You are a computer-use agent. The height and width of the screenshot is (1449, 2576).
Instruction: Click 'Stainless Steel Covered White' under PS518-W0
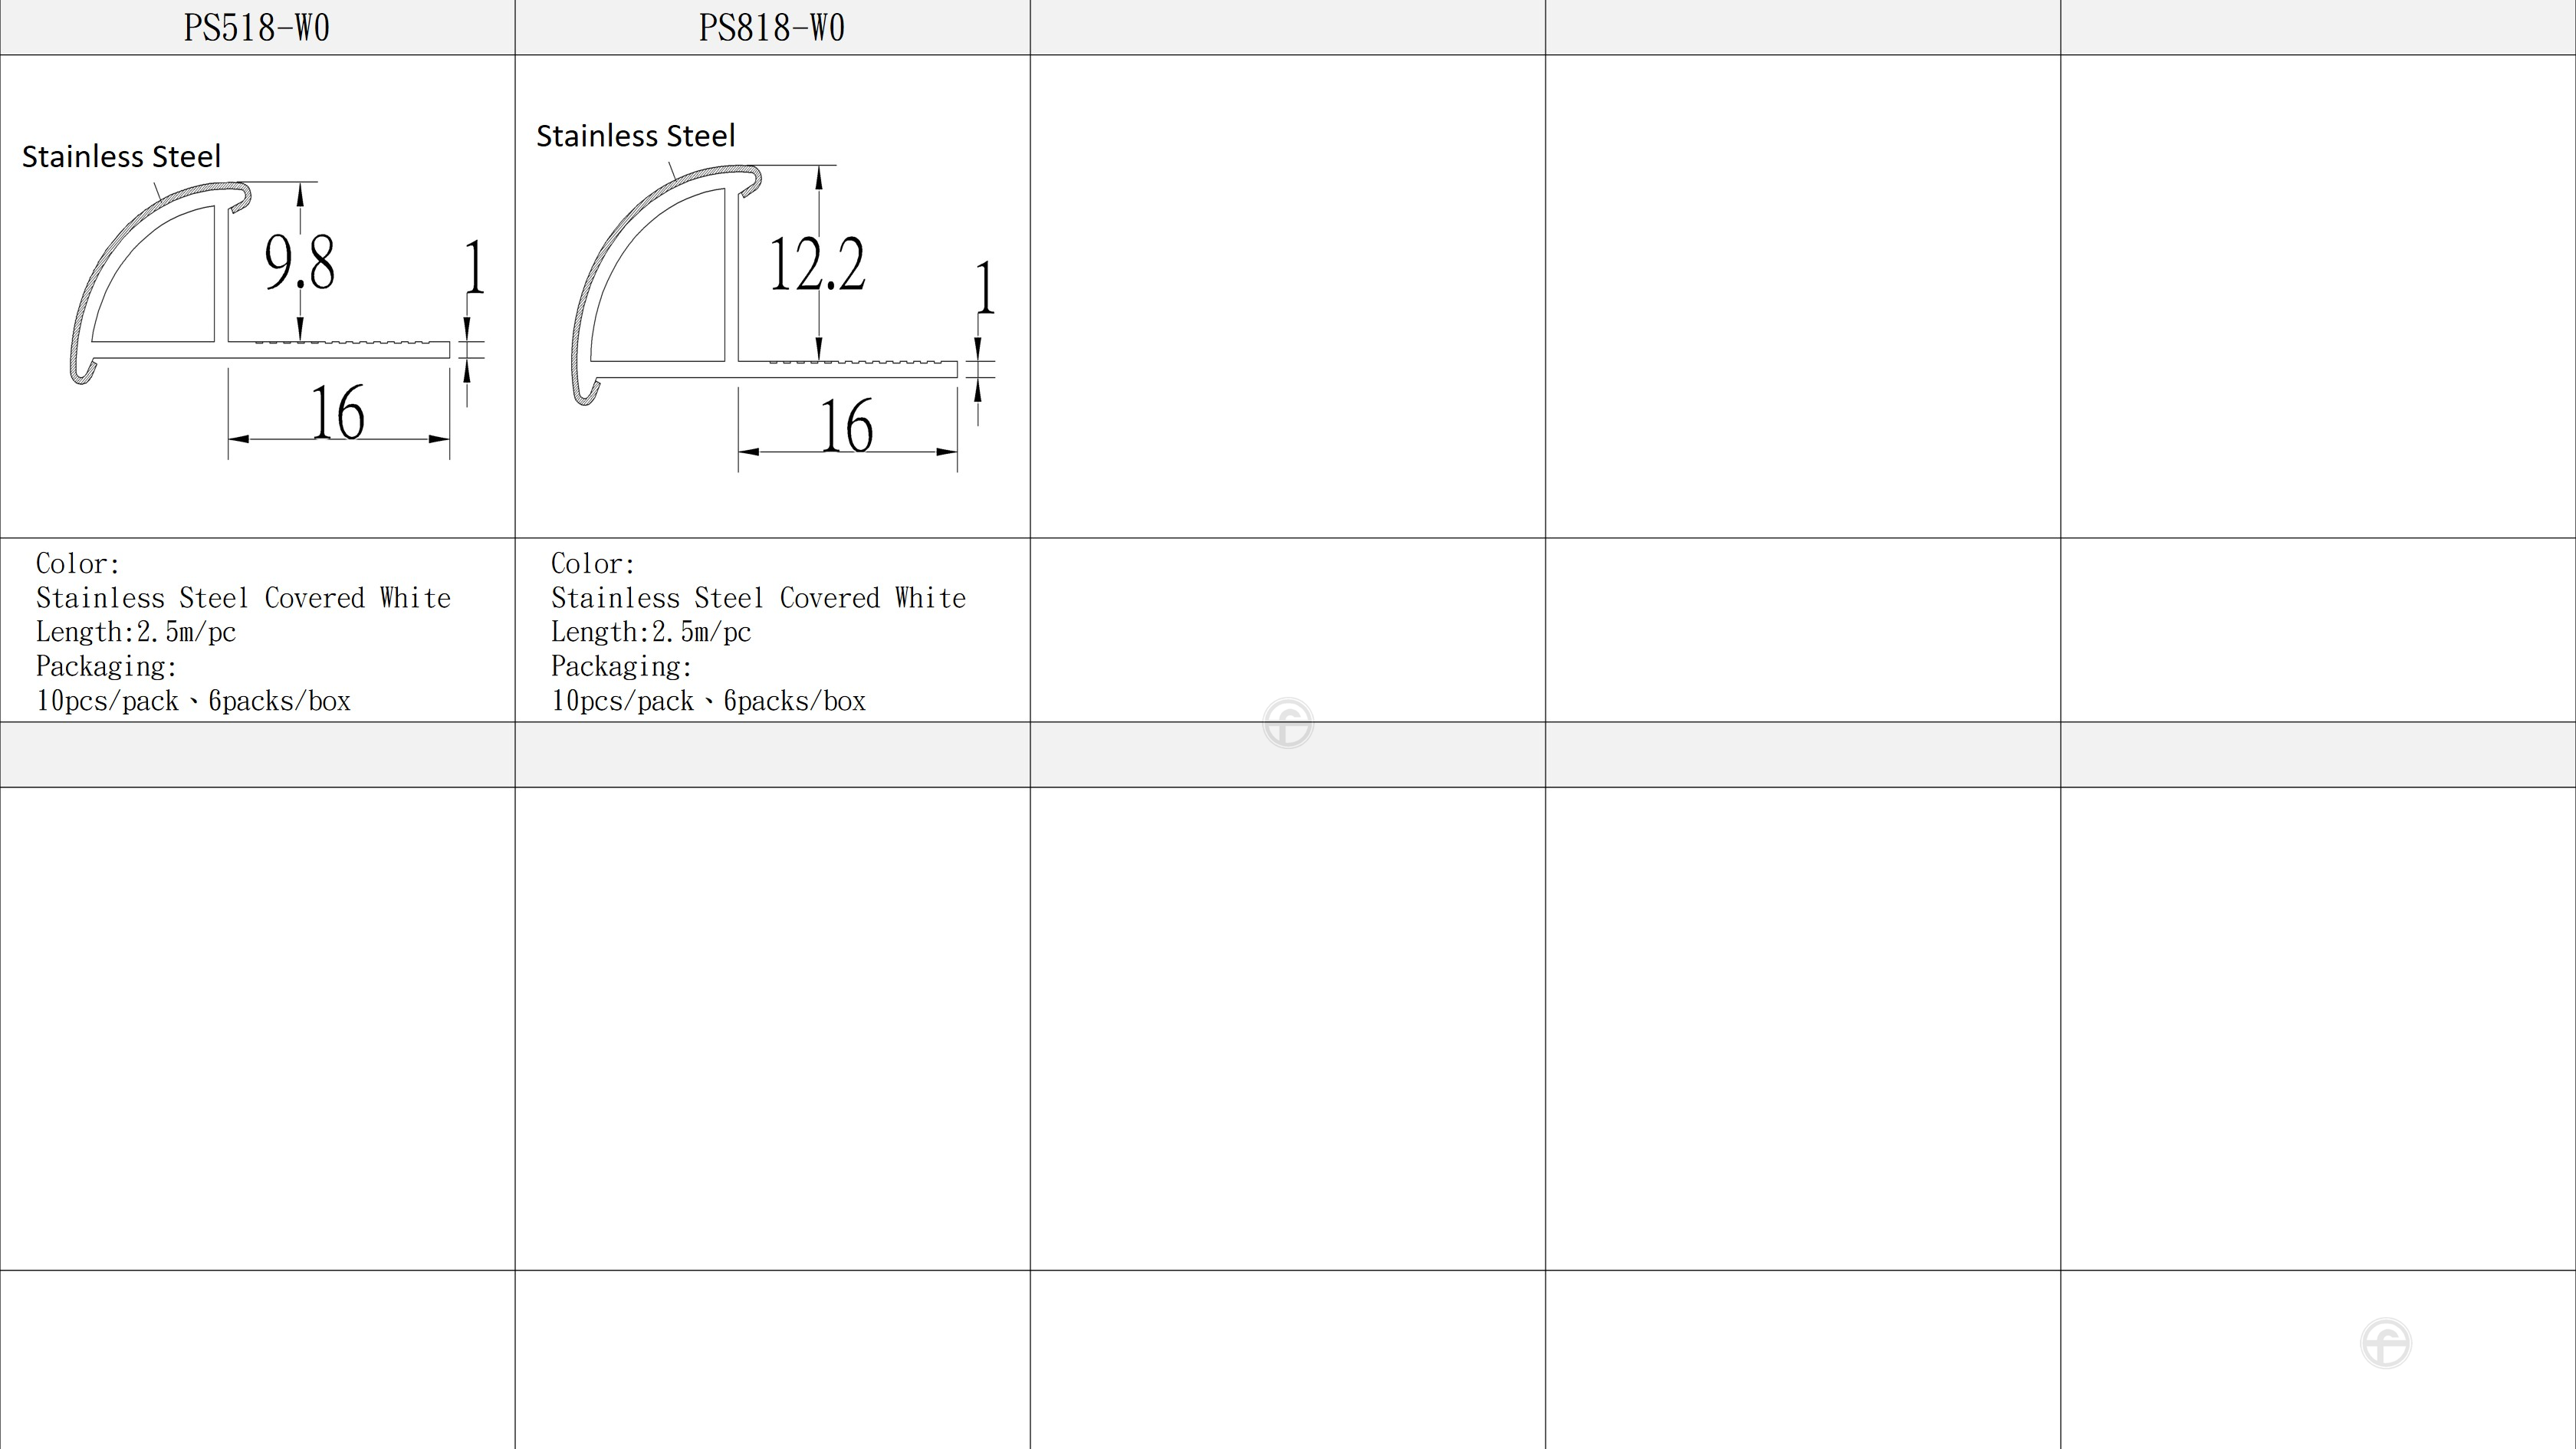click(243, 598)
